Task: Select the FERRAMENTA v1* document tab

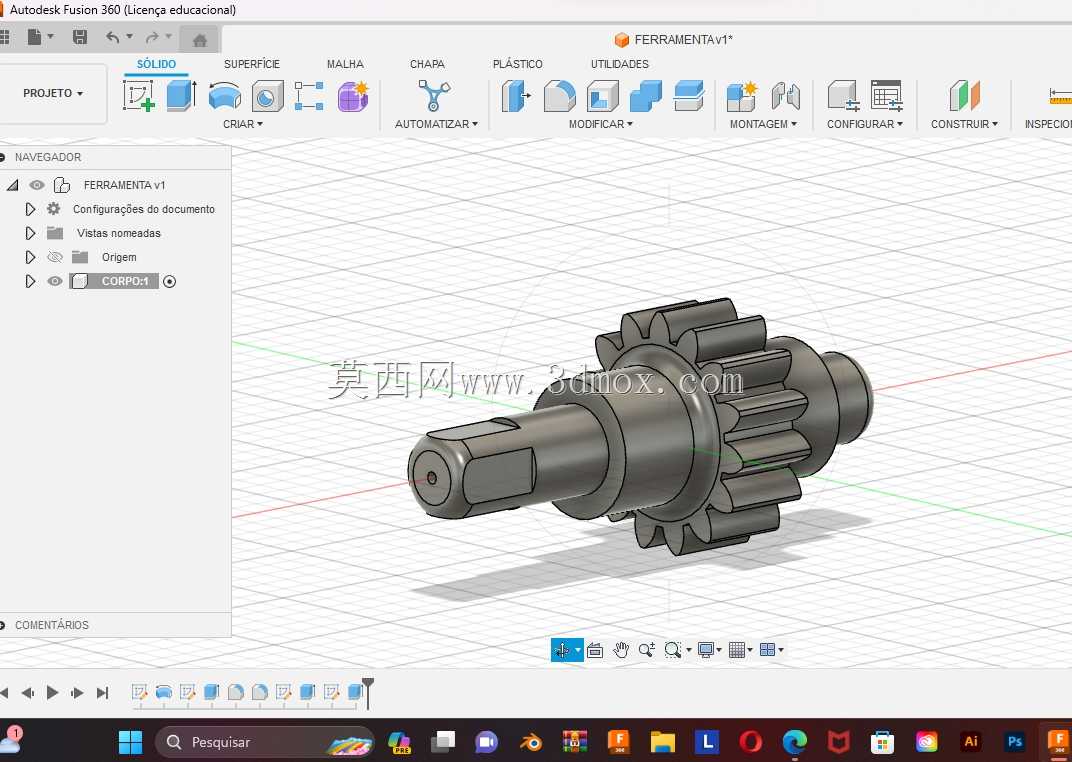Action: [x=673, y=40]
